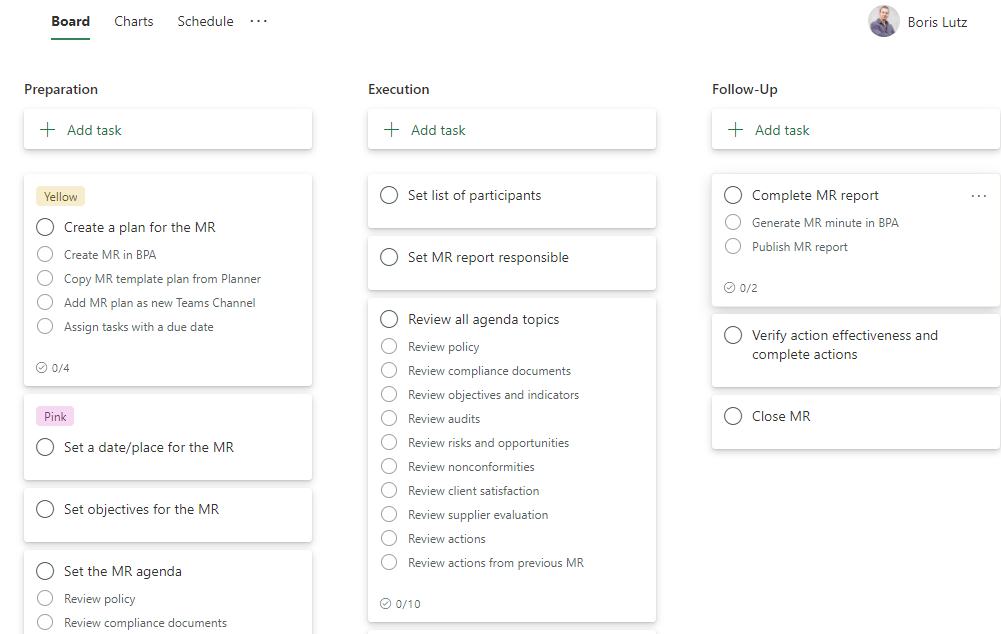
Task: Click the 0/4 checklist progress icon
Action: point(41,368)
